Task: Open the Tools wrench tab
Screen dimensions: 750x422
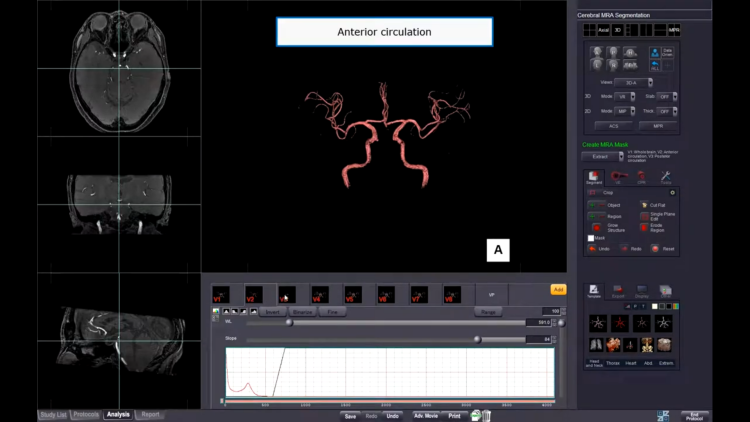Action: click(x=665, y=177)
